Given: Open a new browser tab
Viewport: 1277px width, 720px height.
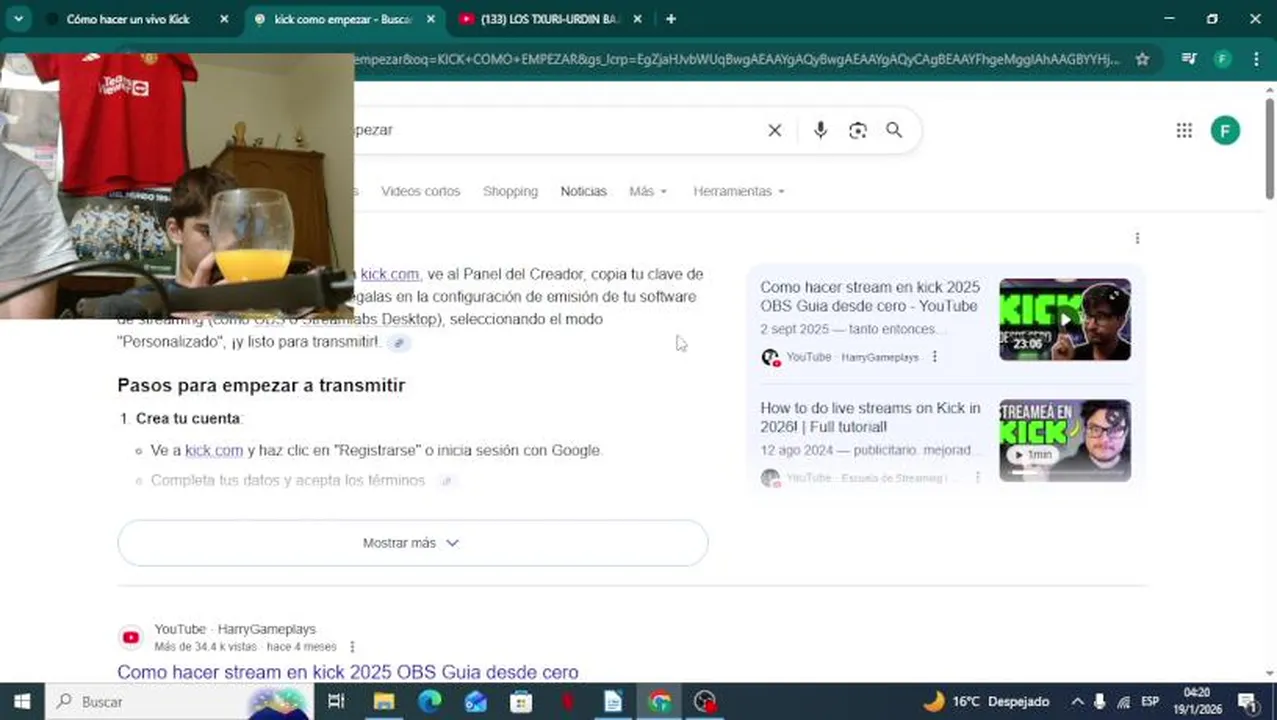Looking at the screenshot, I should (x=671, y=19).
